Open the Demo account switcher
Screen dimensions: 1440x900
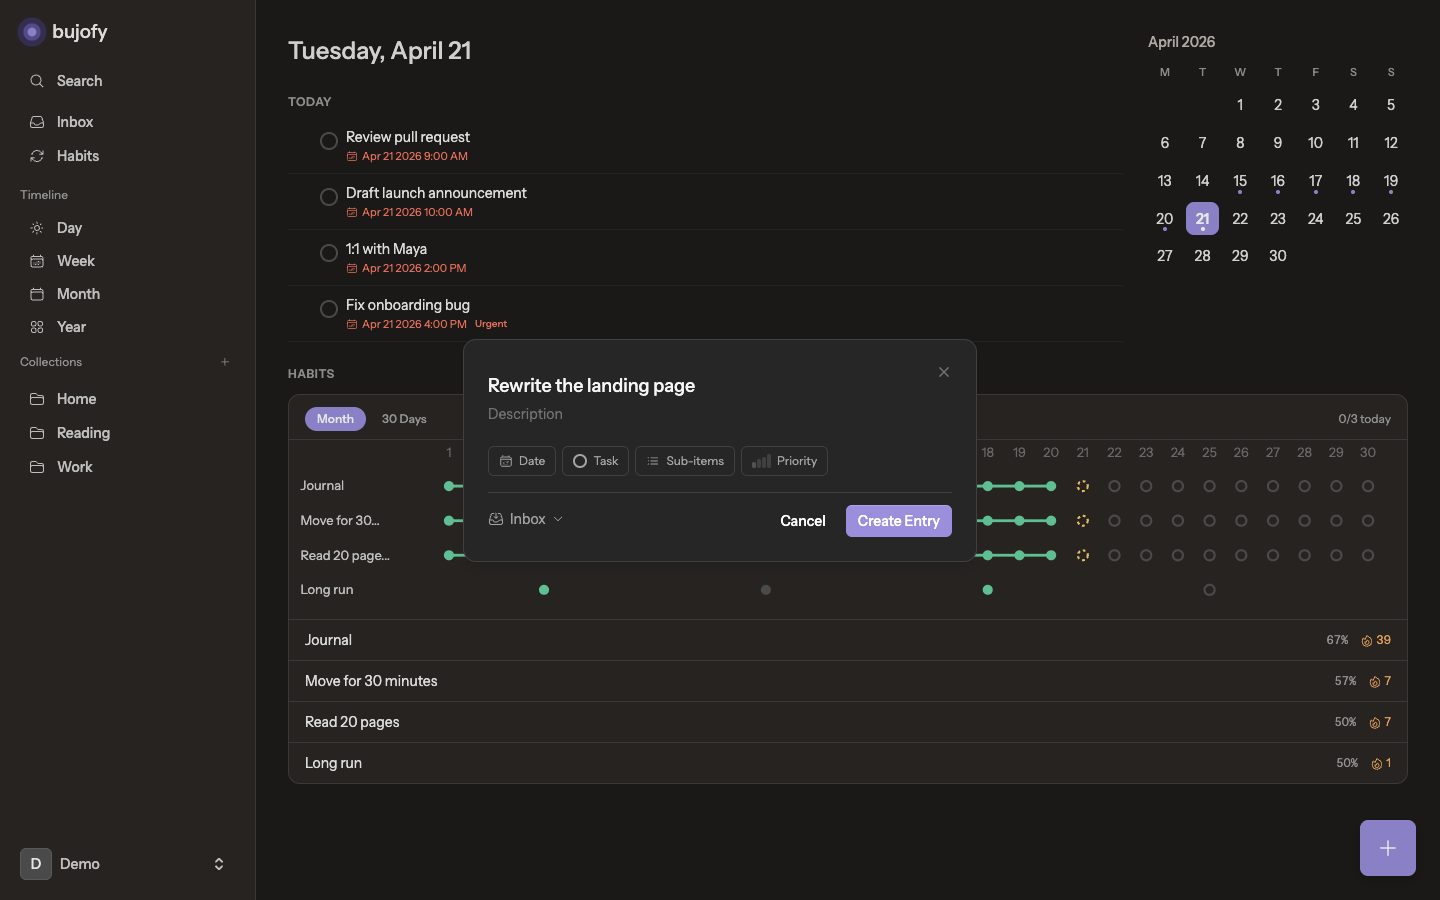pos(127,864)
